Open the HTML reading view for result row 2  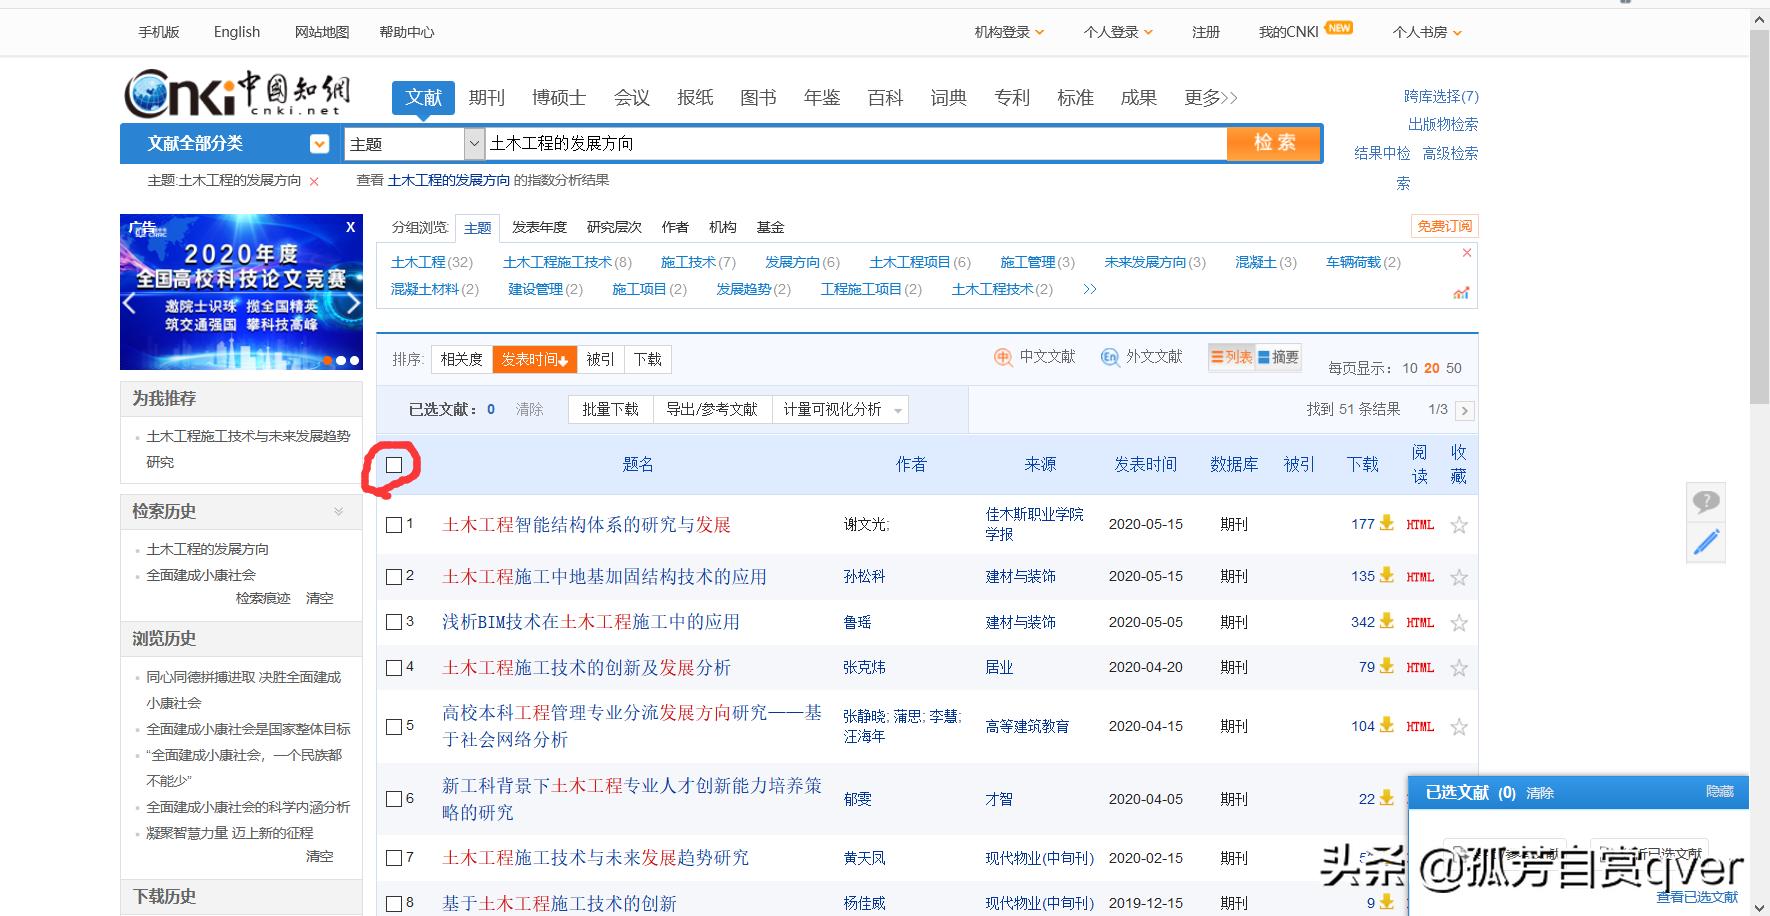pos(1420,576)
